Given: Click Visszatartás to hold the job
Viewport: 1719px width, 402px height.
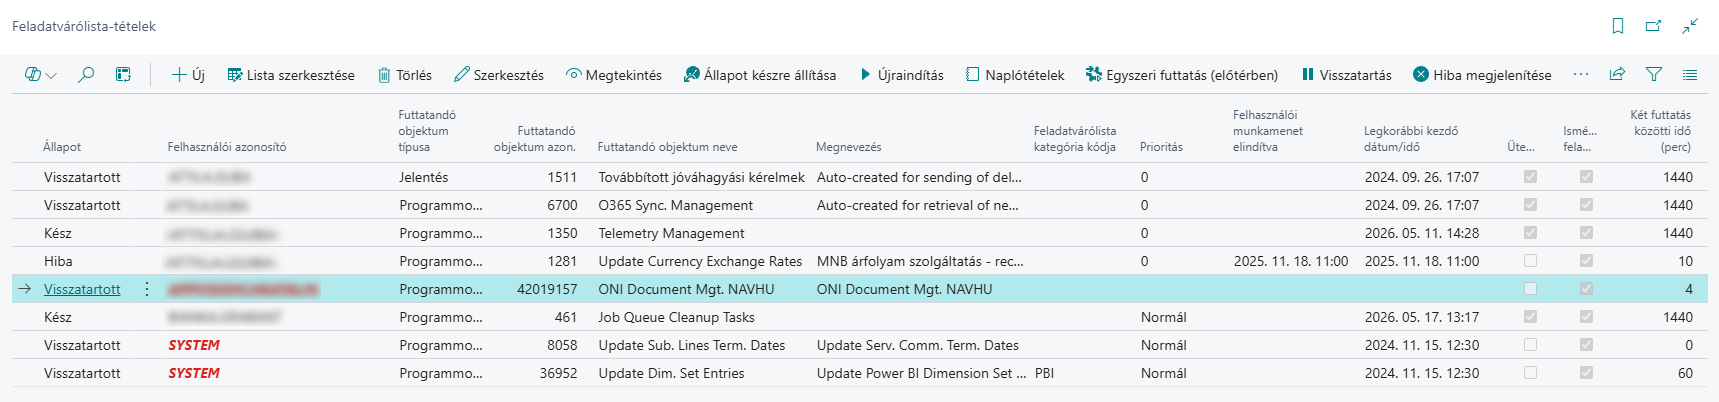Looking at the screenshot, I should [x=1346, y=75].
